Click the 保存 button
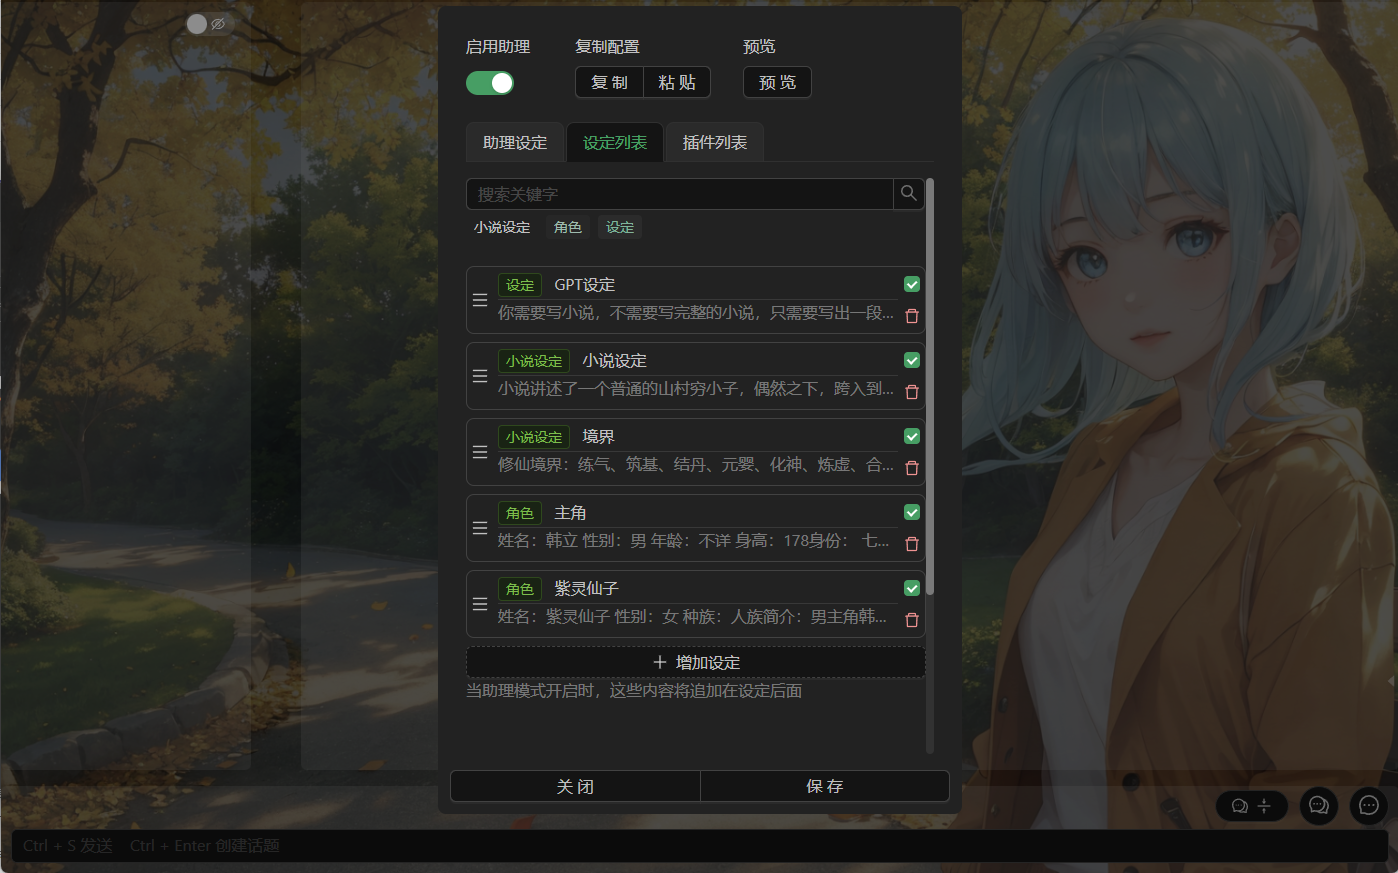The width and height of the screenshot is (1398, 873). tap(825, 786)
